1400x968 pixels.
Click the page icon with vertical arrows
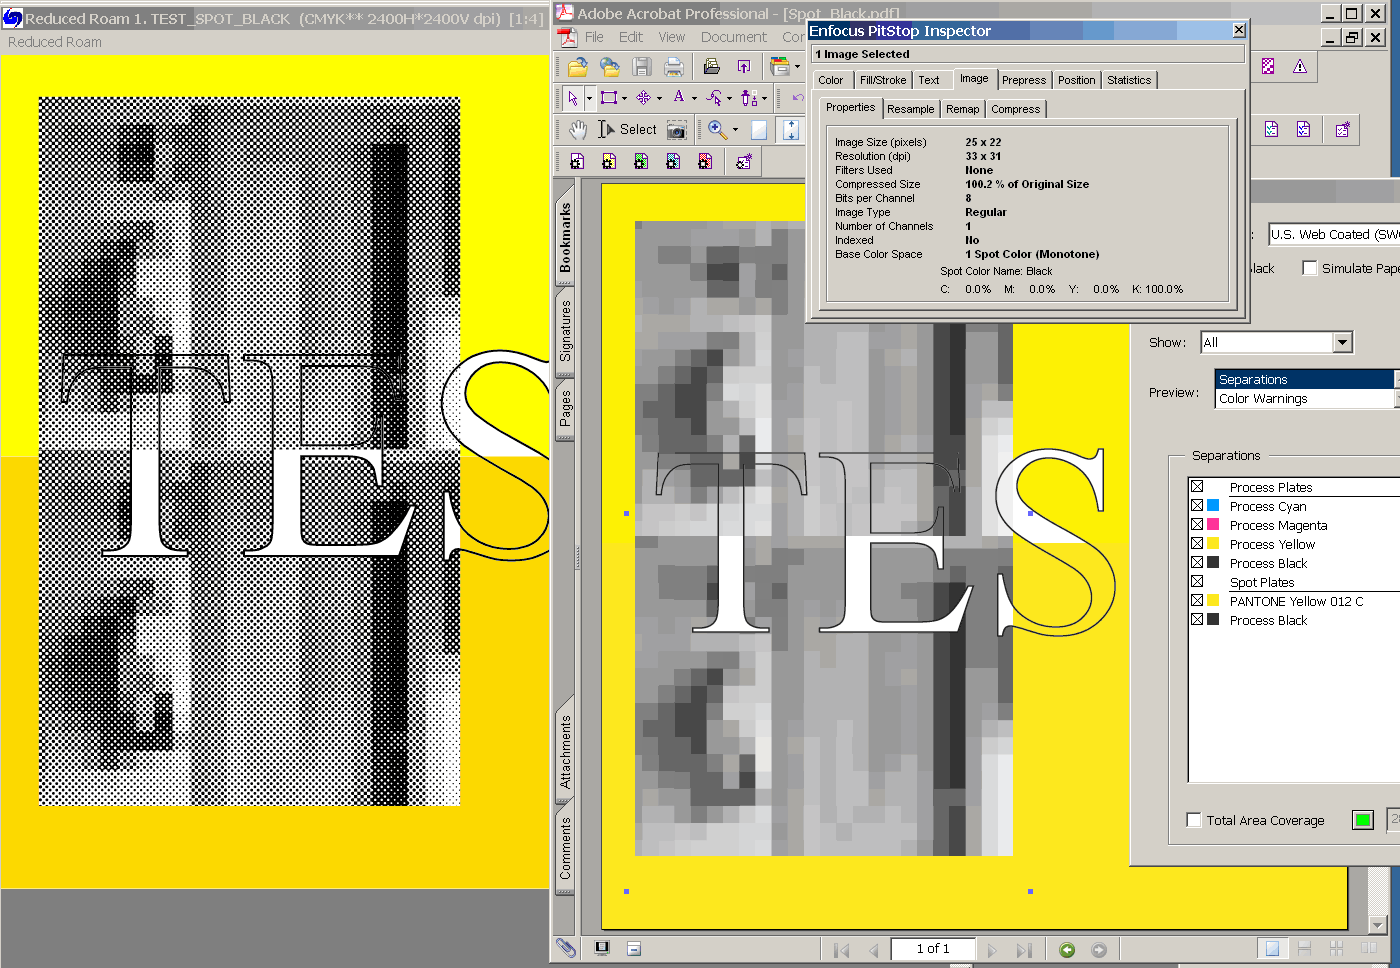click(791, 130)
